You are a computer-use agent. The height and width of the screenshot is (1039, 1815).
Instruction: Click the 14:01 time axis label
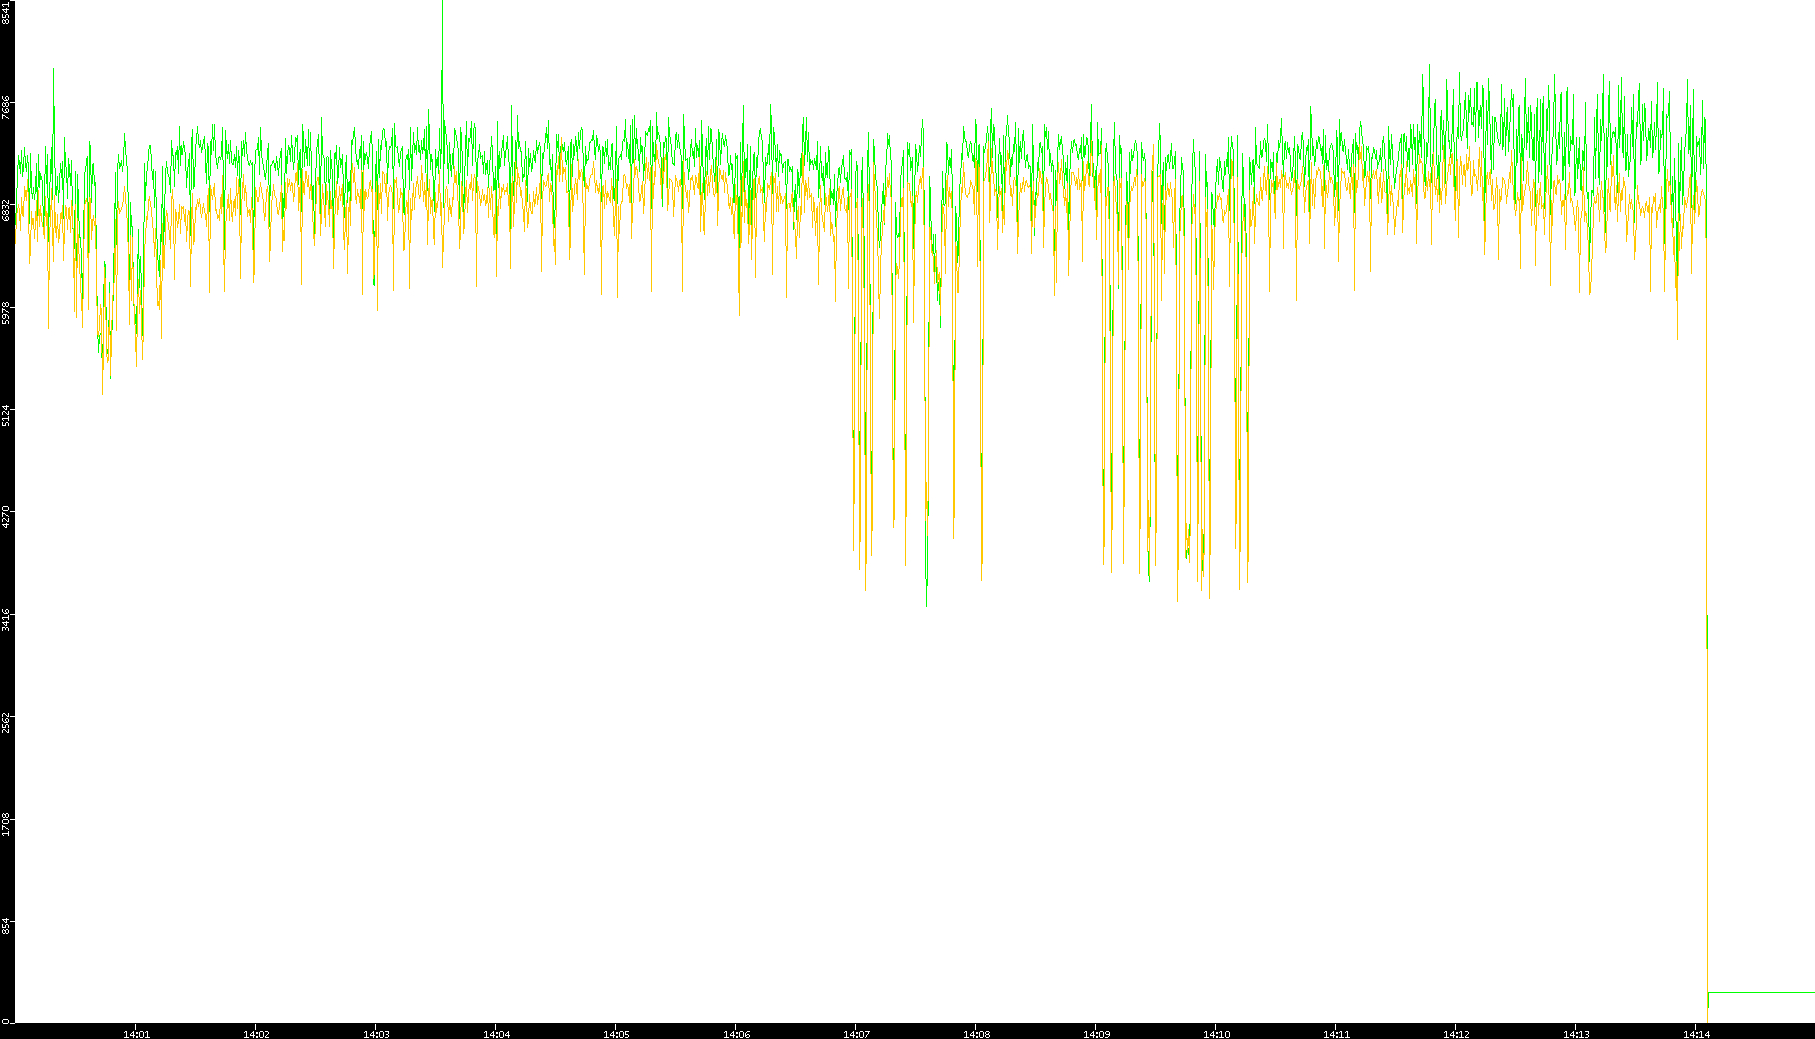(136, 1034)
